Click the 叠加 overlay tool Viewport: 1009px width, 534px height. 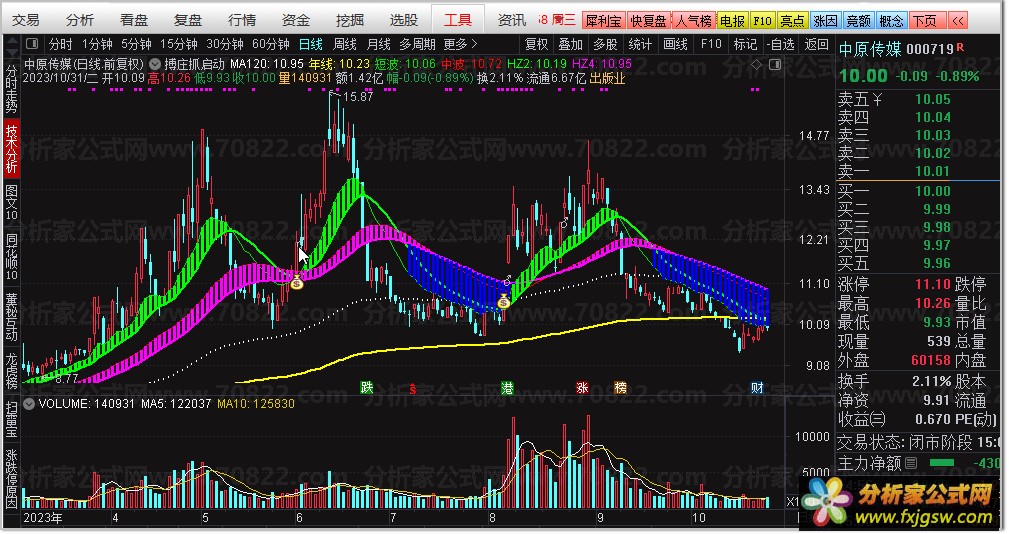click(x=570, y=44)
